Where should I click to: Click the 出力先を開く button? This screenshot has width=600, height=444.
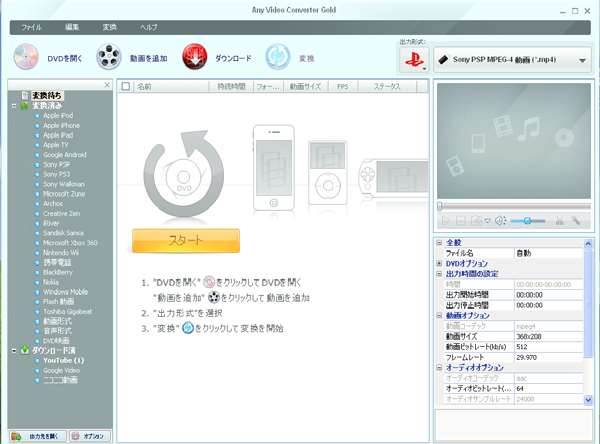click(38, 436)
